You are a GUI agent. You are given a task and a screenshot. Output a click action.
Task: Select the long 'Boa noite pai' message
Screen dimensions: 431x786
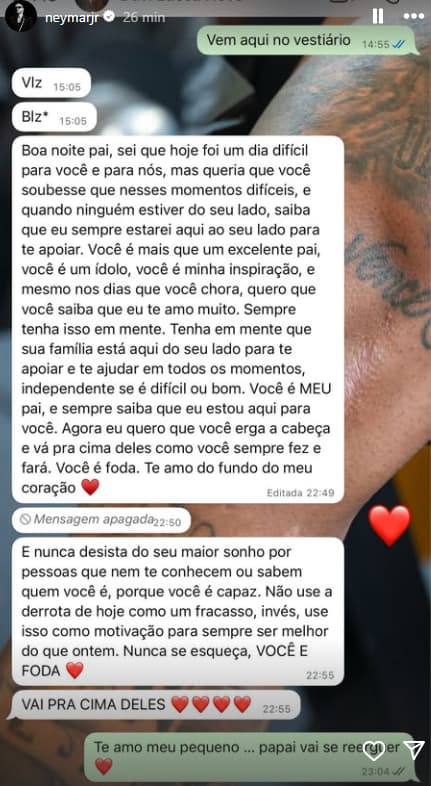[178, 319]
